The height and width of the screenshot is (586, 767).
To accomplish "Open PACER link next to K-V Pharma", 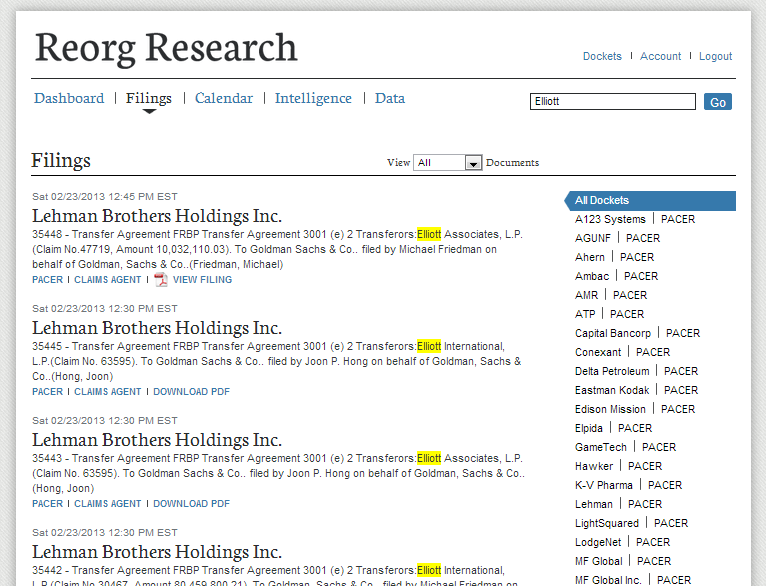I will coord(665,485).
